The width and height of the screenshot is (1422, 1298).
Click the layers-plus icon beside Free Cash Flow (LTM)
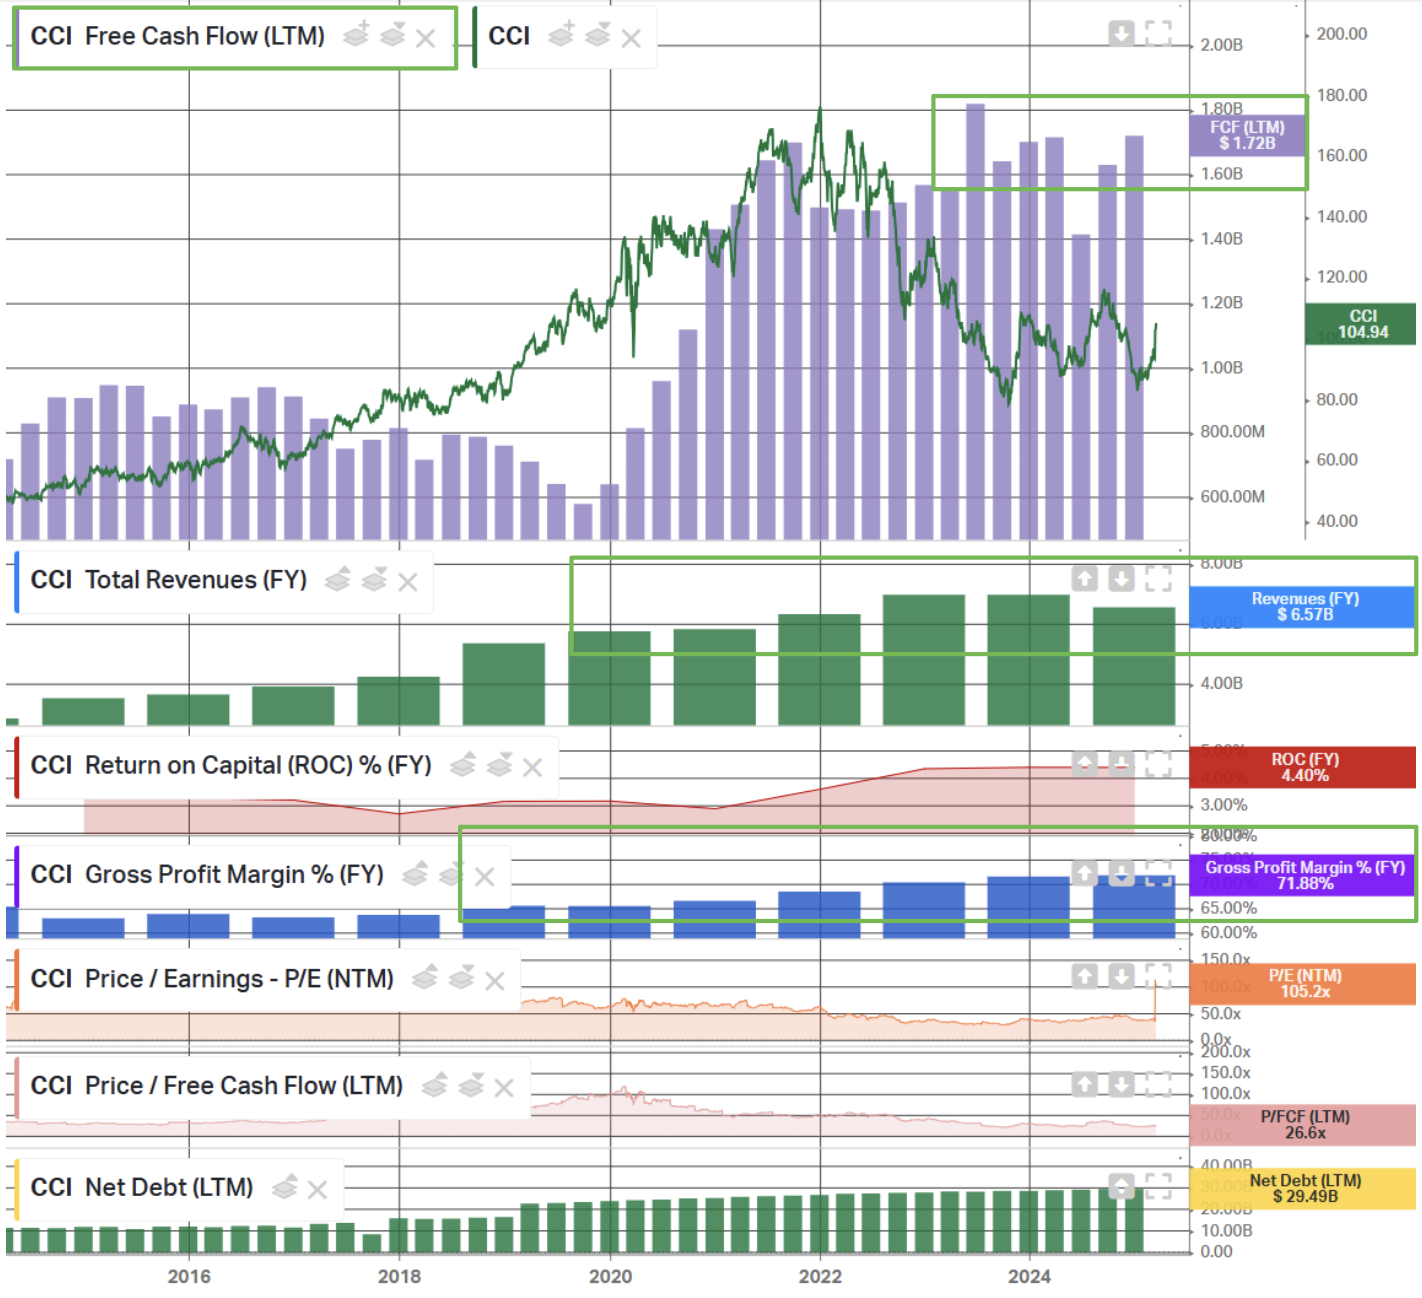point(357,35)
